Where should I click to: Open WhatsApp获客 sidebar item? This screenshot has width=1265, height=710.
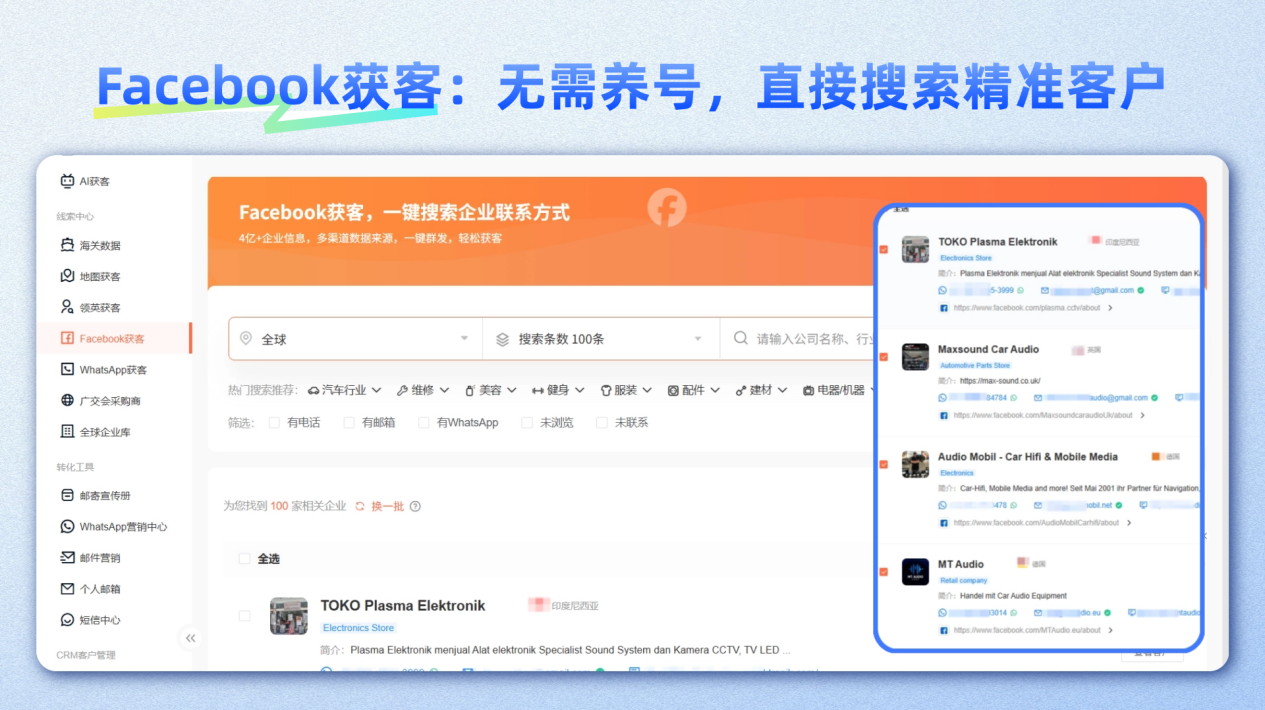click(x=104, y=369)
